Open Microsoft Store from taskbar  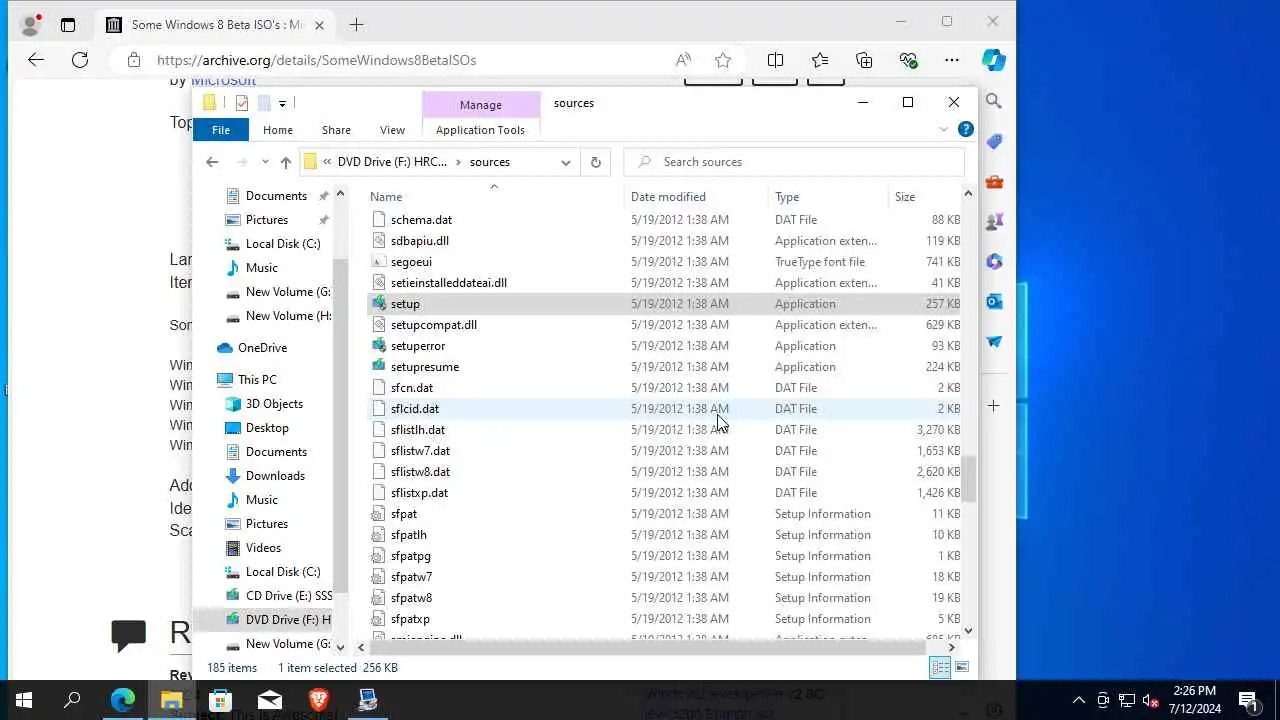click(221, 700)
